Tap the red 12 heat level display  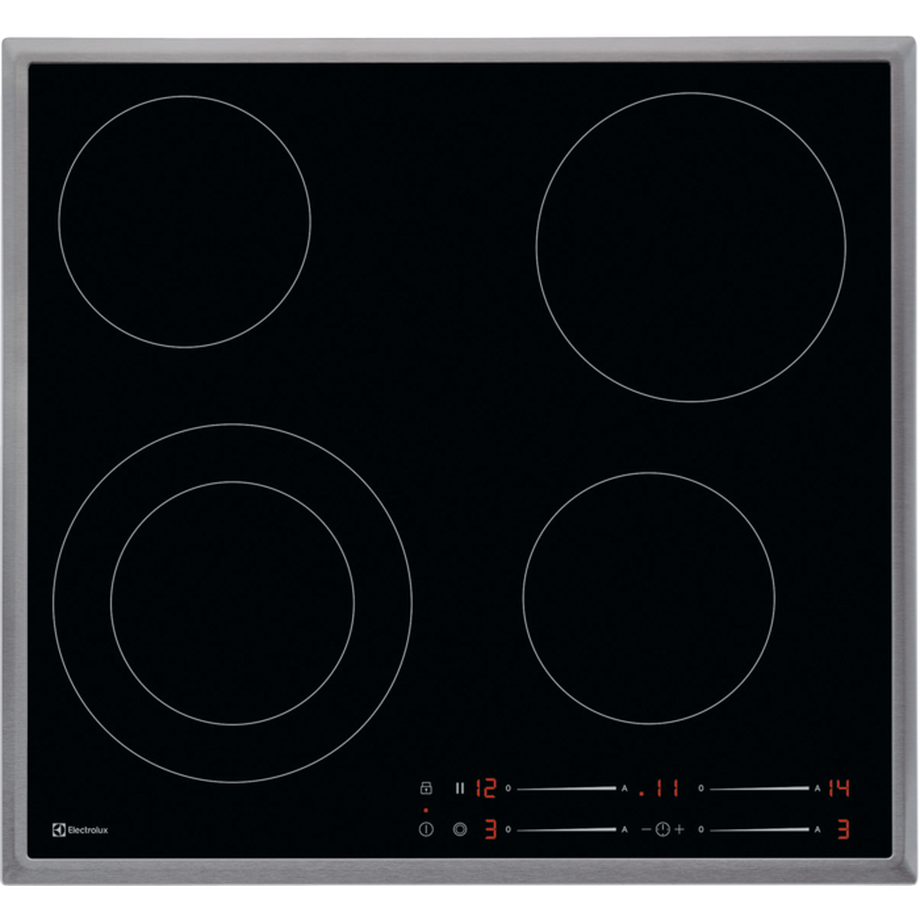tap(485, 788)
